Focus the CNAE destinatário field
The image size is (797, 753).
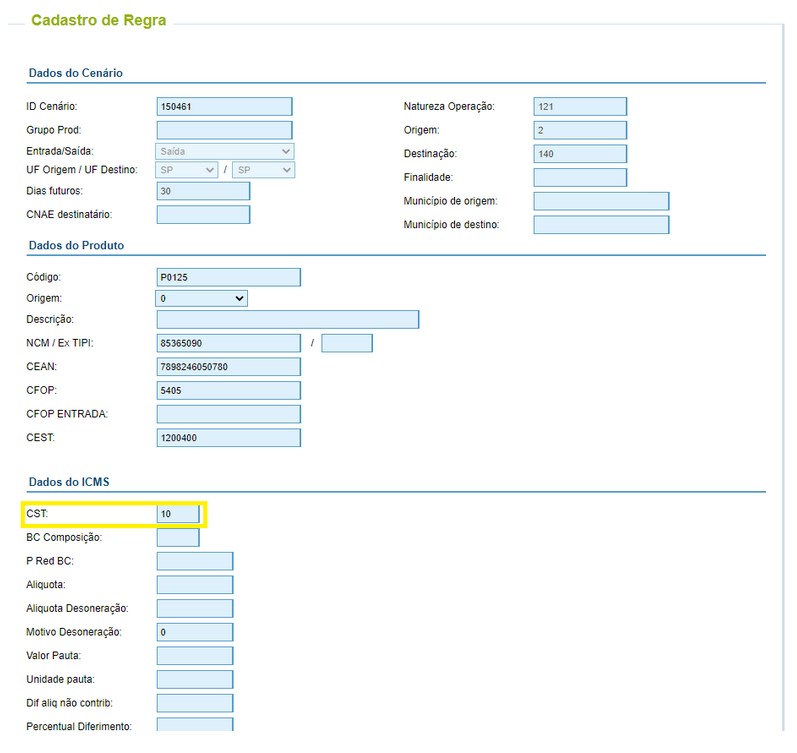coord(203,215)
